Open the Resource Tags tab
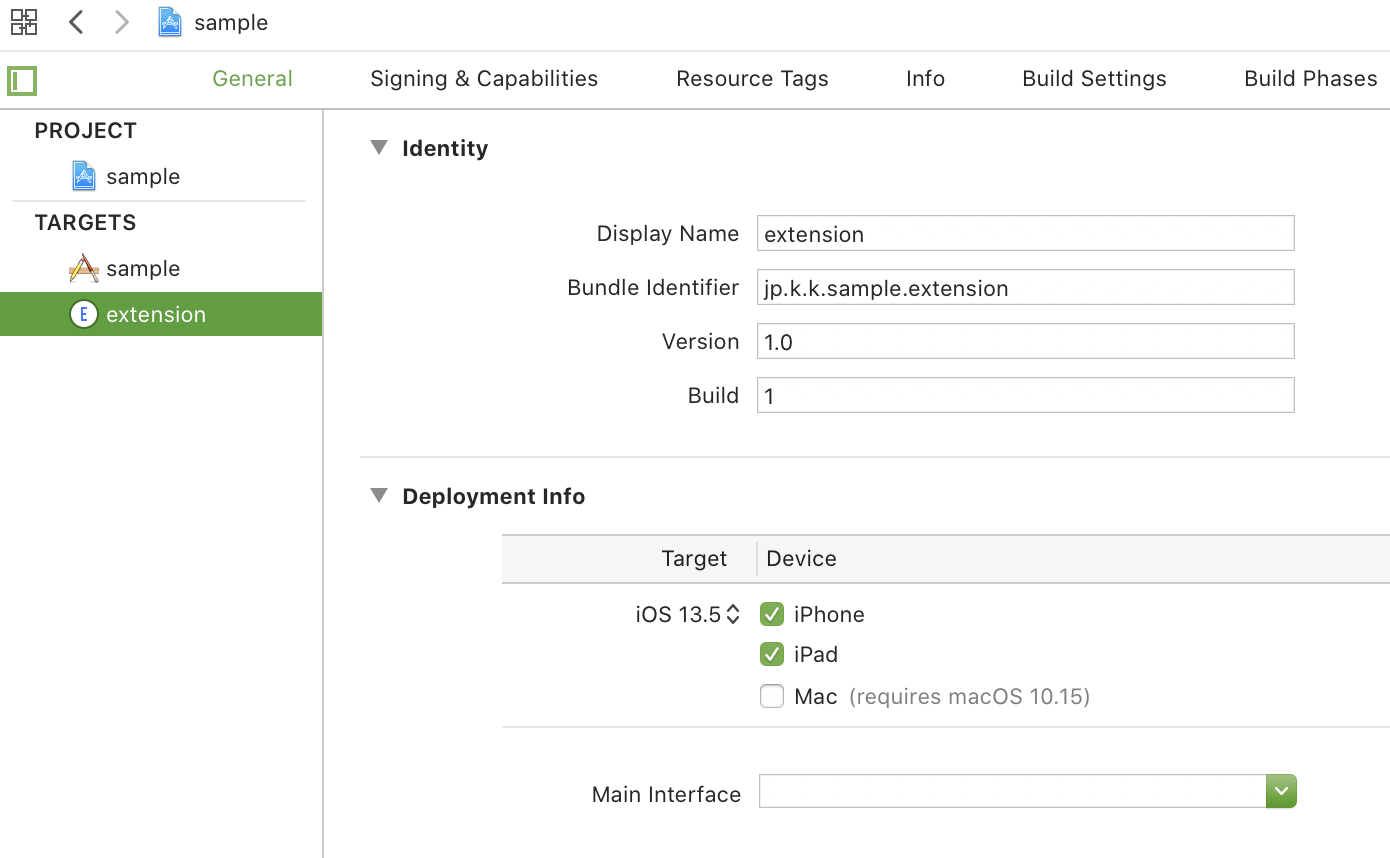Screen dimensions: 1390x858 (x=752, y=79)
